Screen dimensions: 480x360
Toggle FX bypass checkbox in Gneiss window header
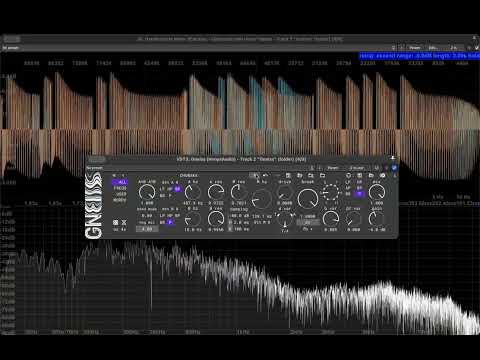click(x=394, y=168)
